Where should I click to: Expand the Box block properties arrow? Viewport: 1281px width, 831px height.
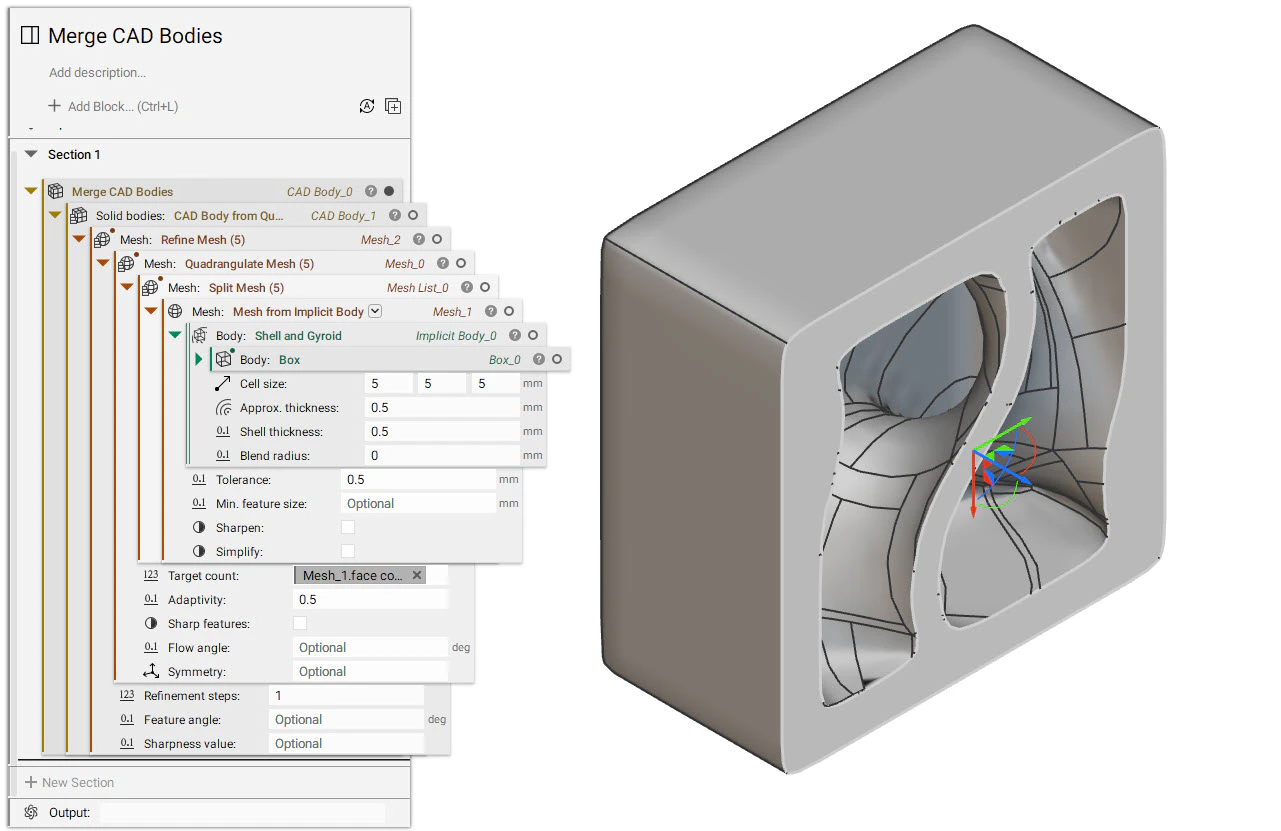click(197, 358)
